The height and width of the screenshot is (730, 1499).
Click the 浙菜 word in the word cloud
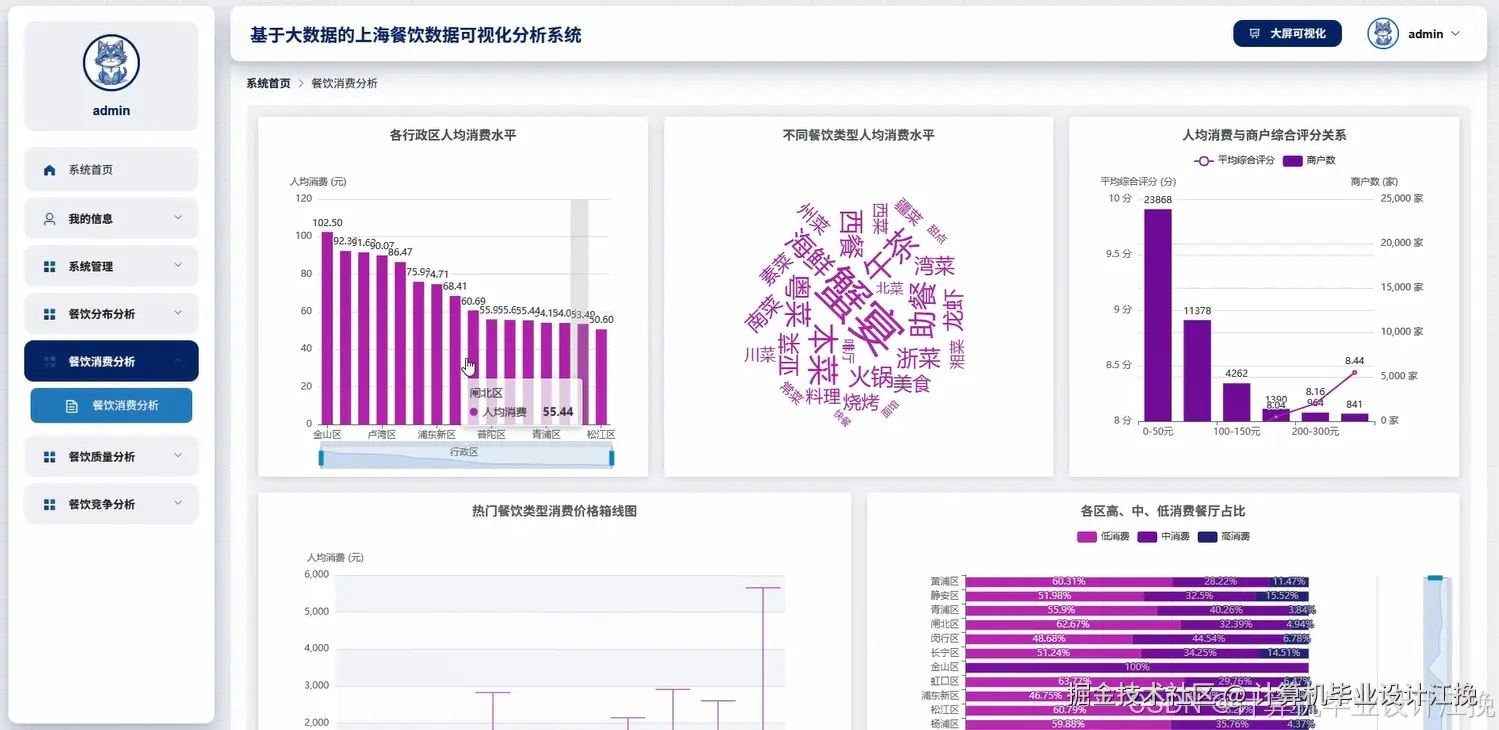[x=918, y=358]
